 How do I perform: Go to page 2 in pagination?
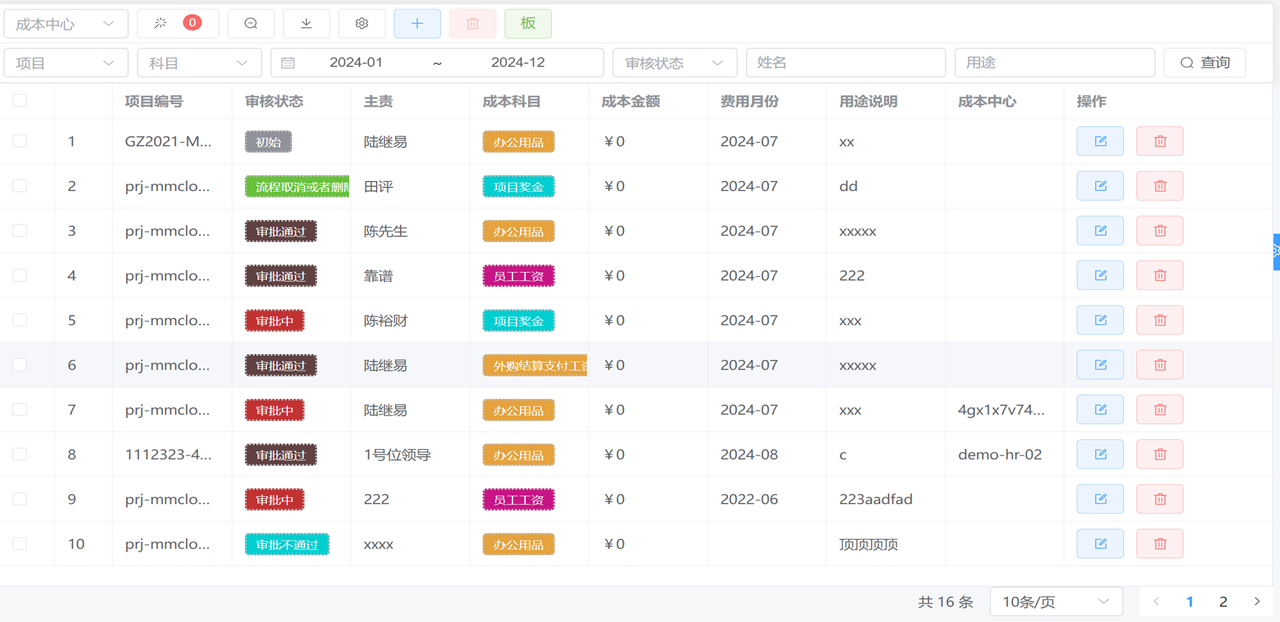(x=1223, y=602)
